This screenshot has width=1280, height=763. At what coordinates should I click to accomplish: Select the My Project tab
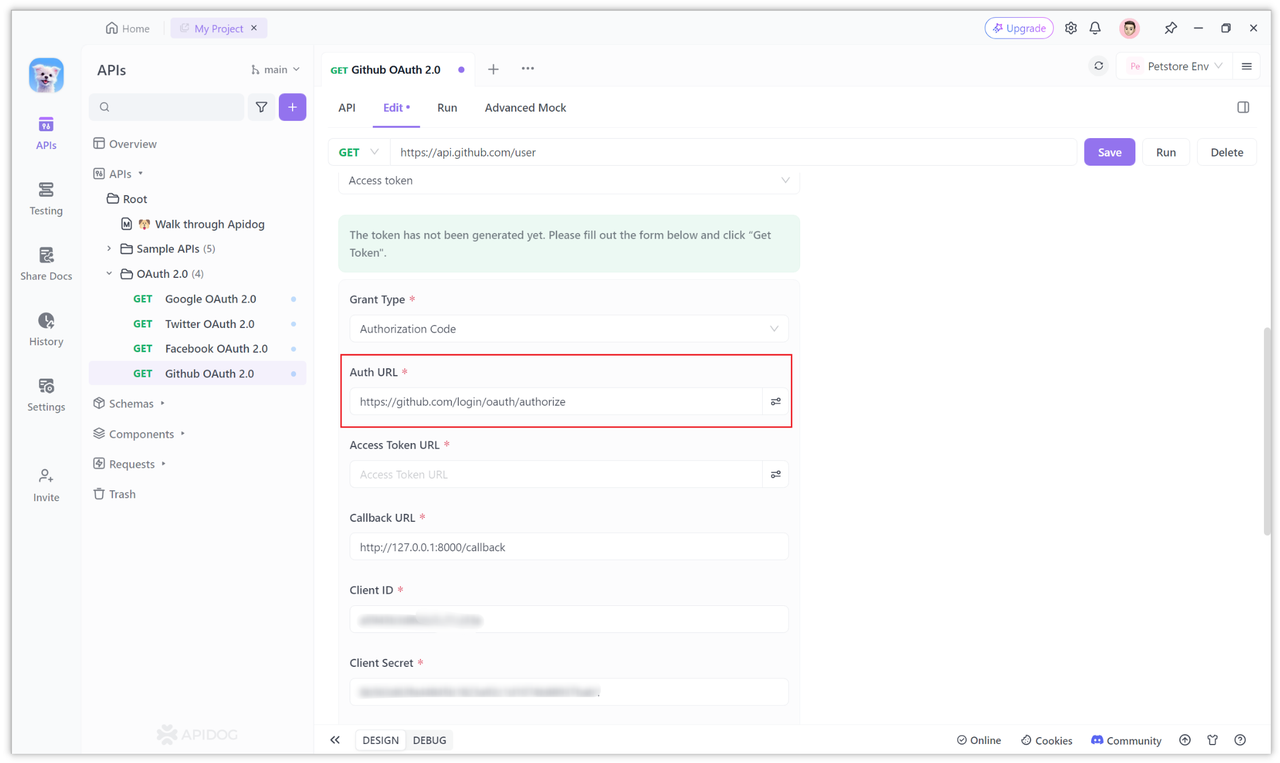click(218, 28)
